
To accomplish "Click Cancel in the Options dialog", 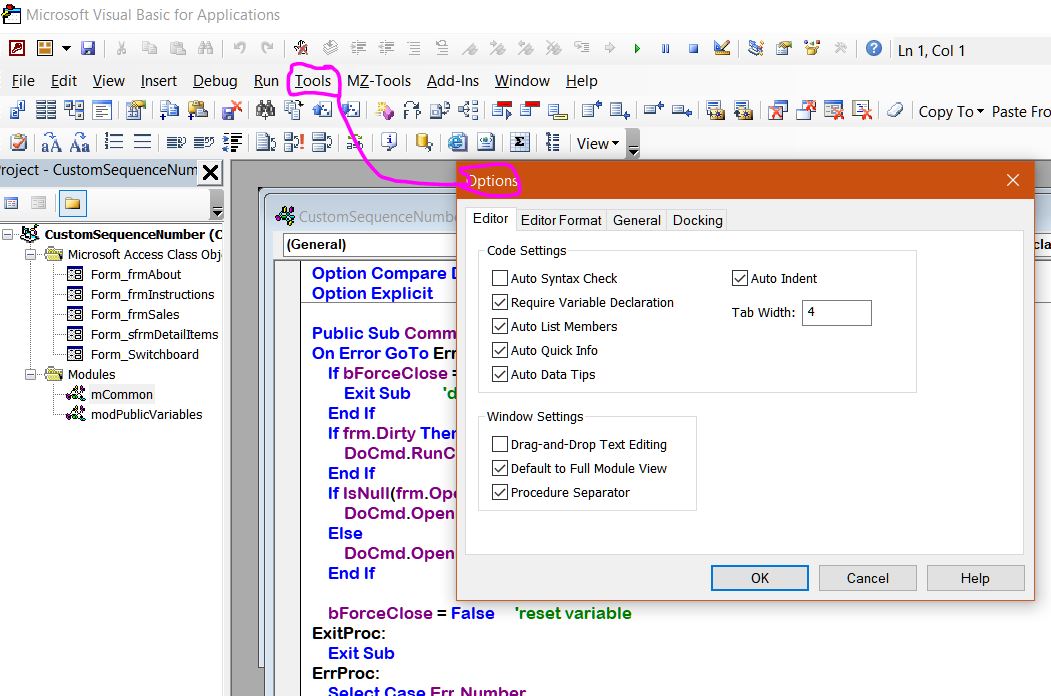I will (867, 578).
